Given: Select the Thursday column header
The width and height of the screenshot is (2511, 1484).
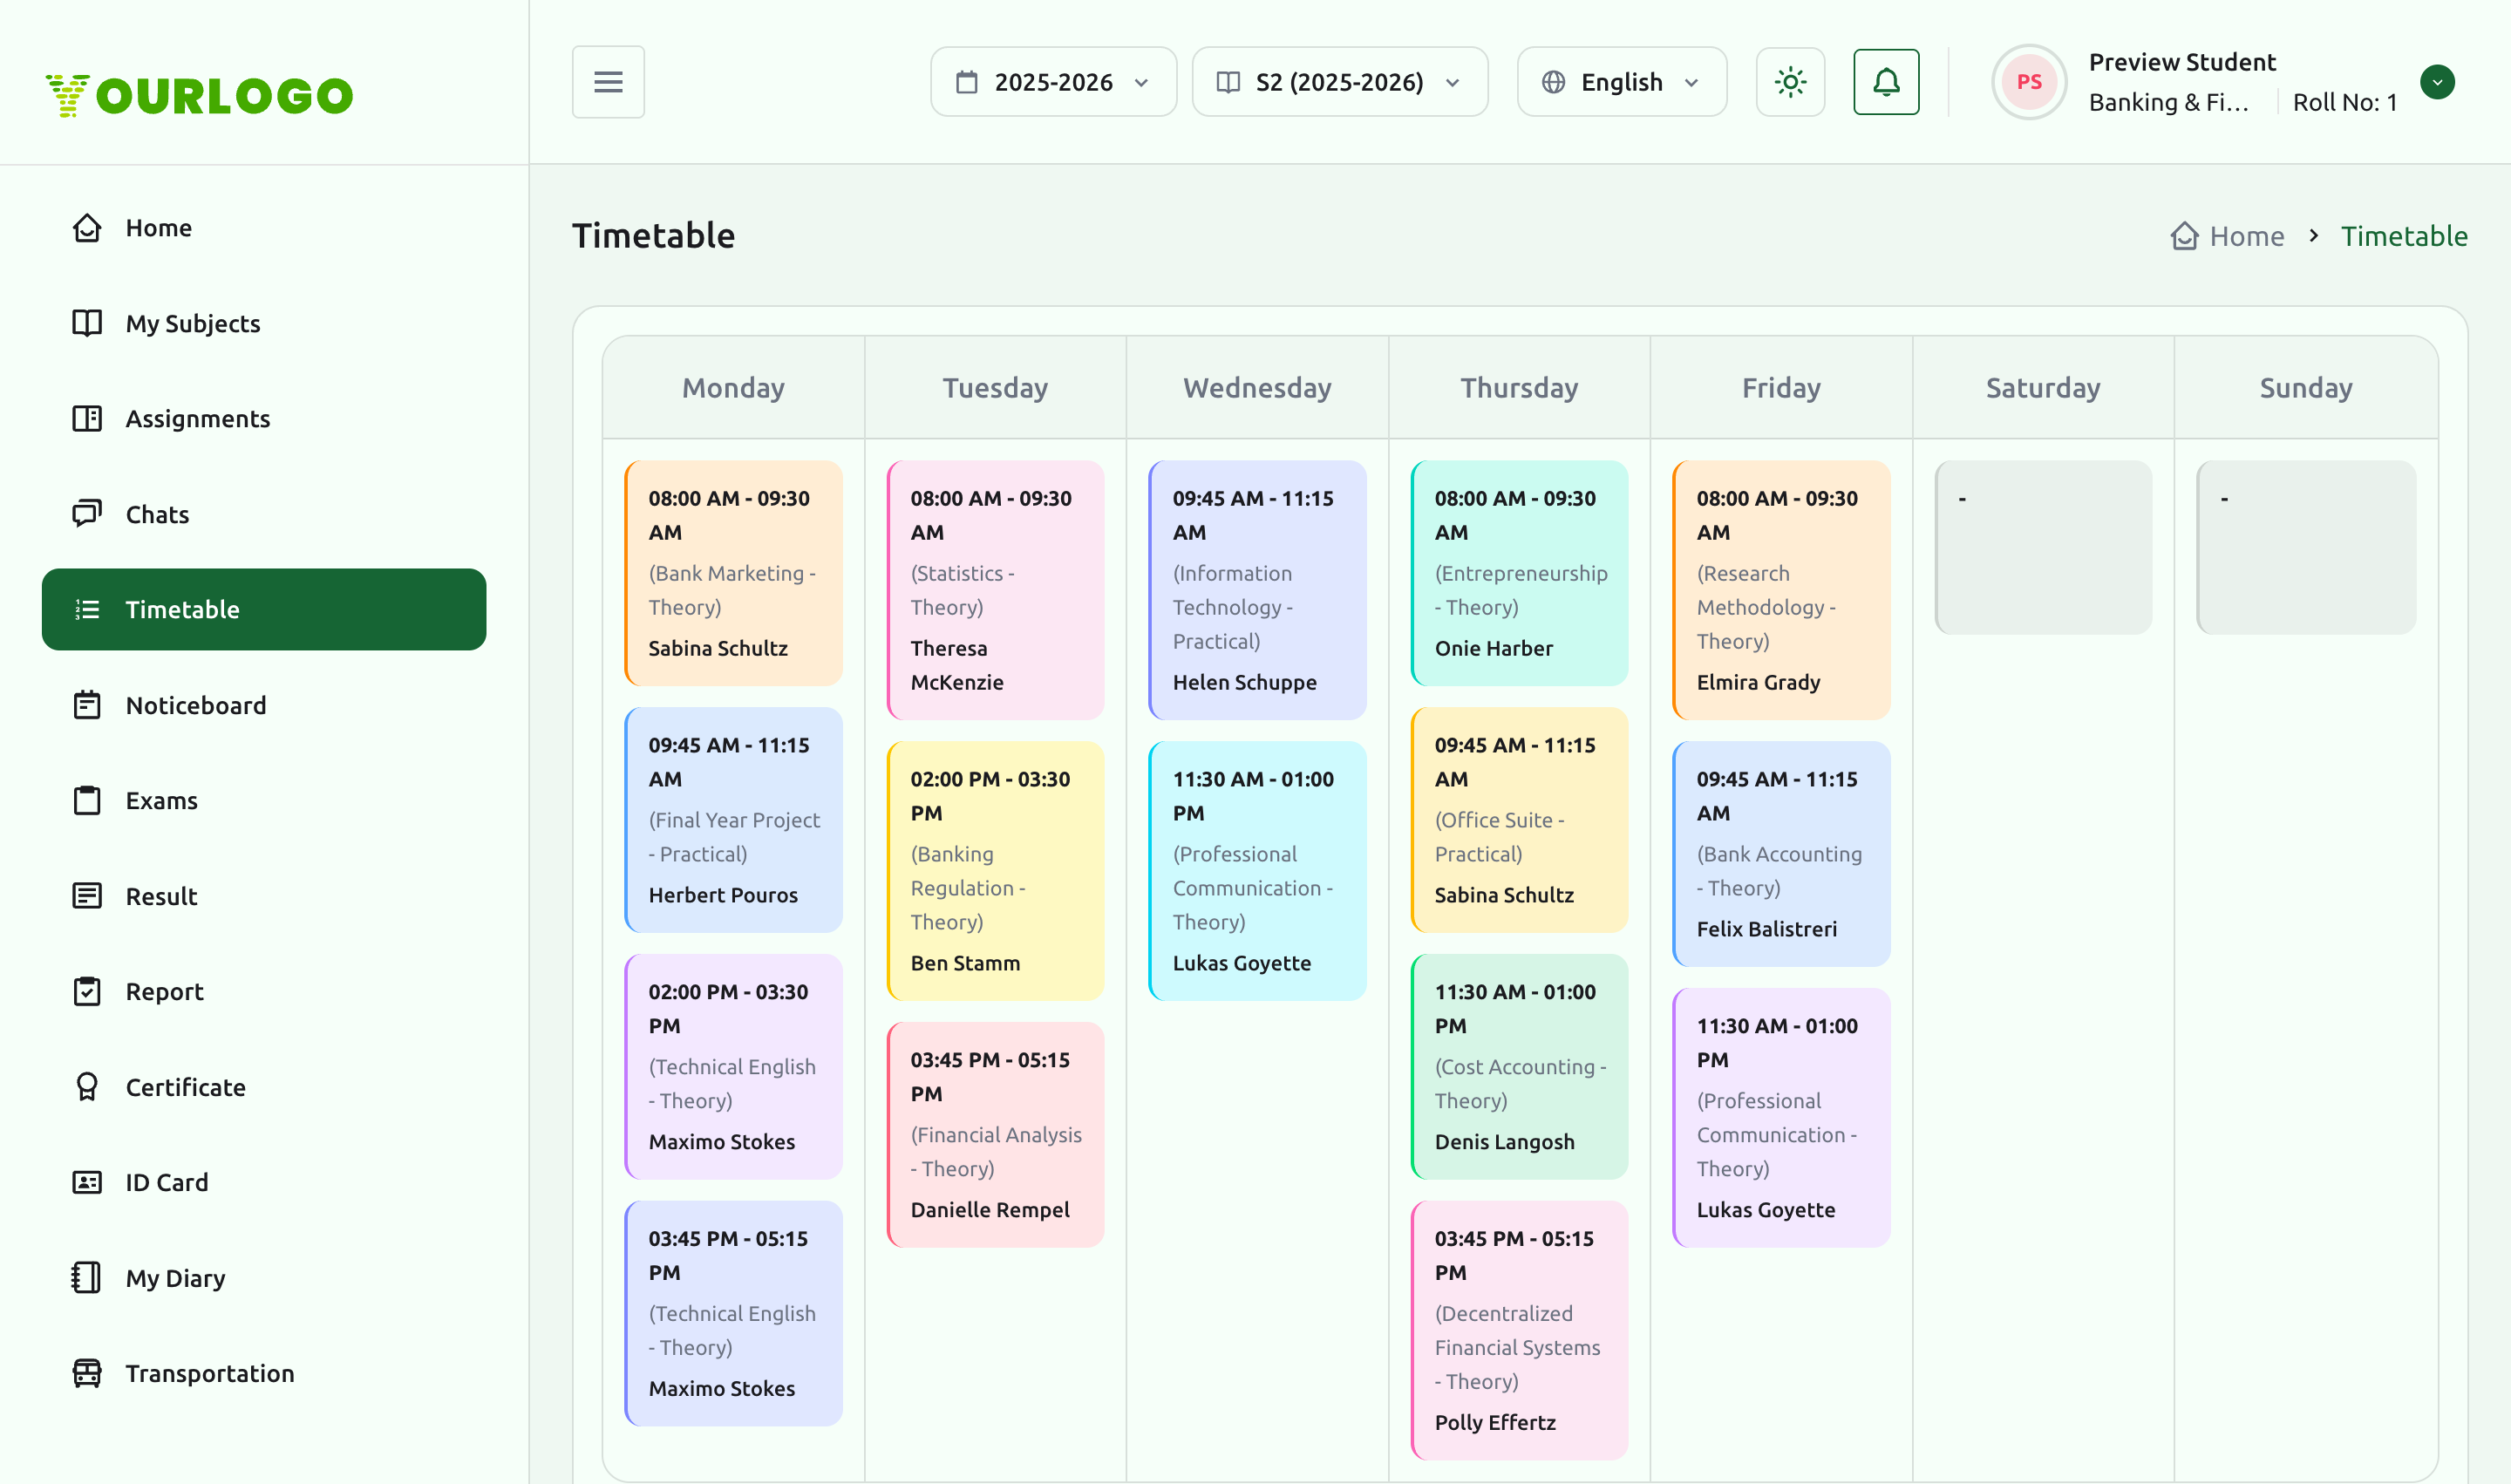Looking at the screenshot, I should pyautogui.click(x=1519, y=388).
